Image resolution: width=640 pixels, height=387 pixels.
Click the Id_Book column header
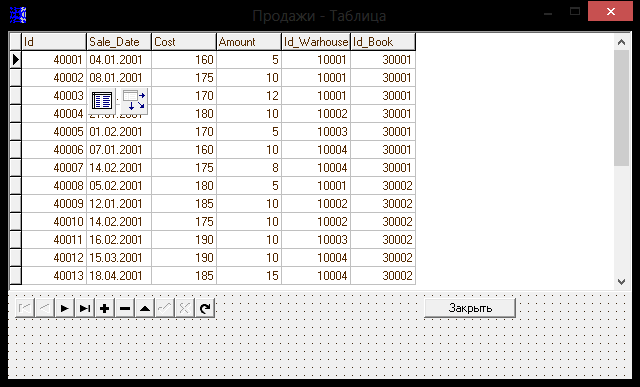[x=383, y=42]
